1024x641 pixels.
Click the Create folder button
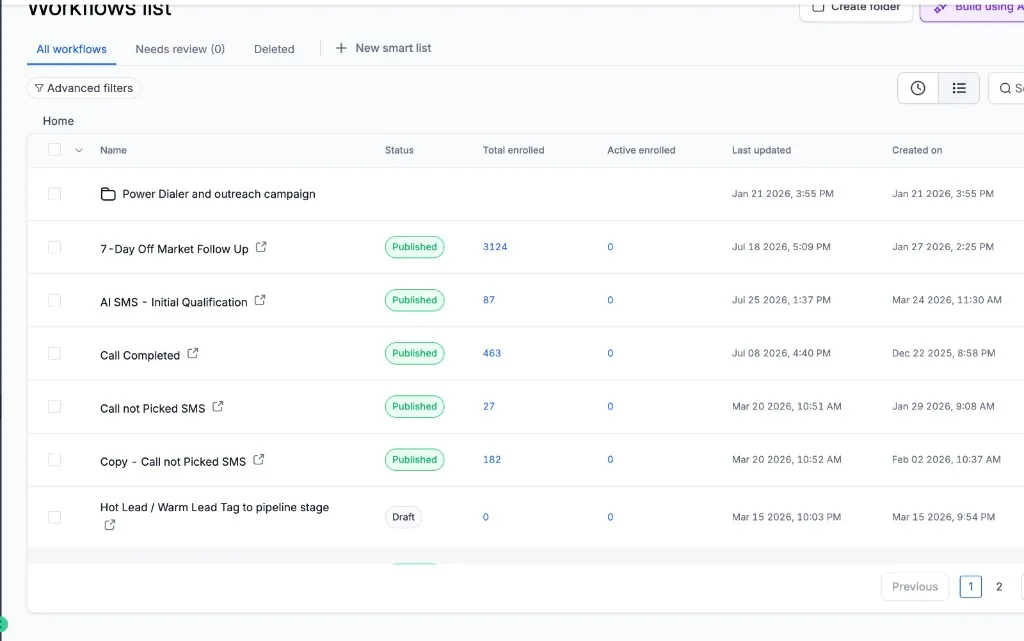click(x=856, y=8)
